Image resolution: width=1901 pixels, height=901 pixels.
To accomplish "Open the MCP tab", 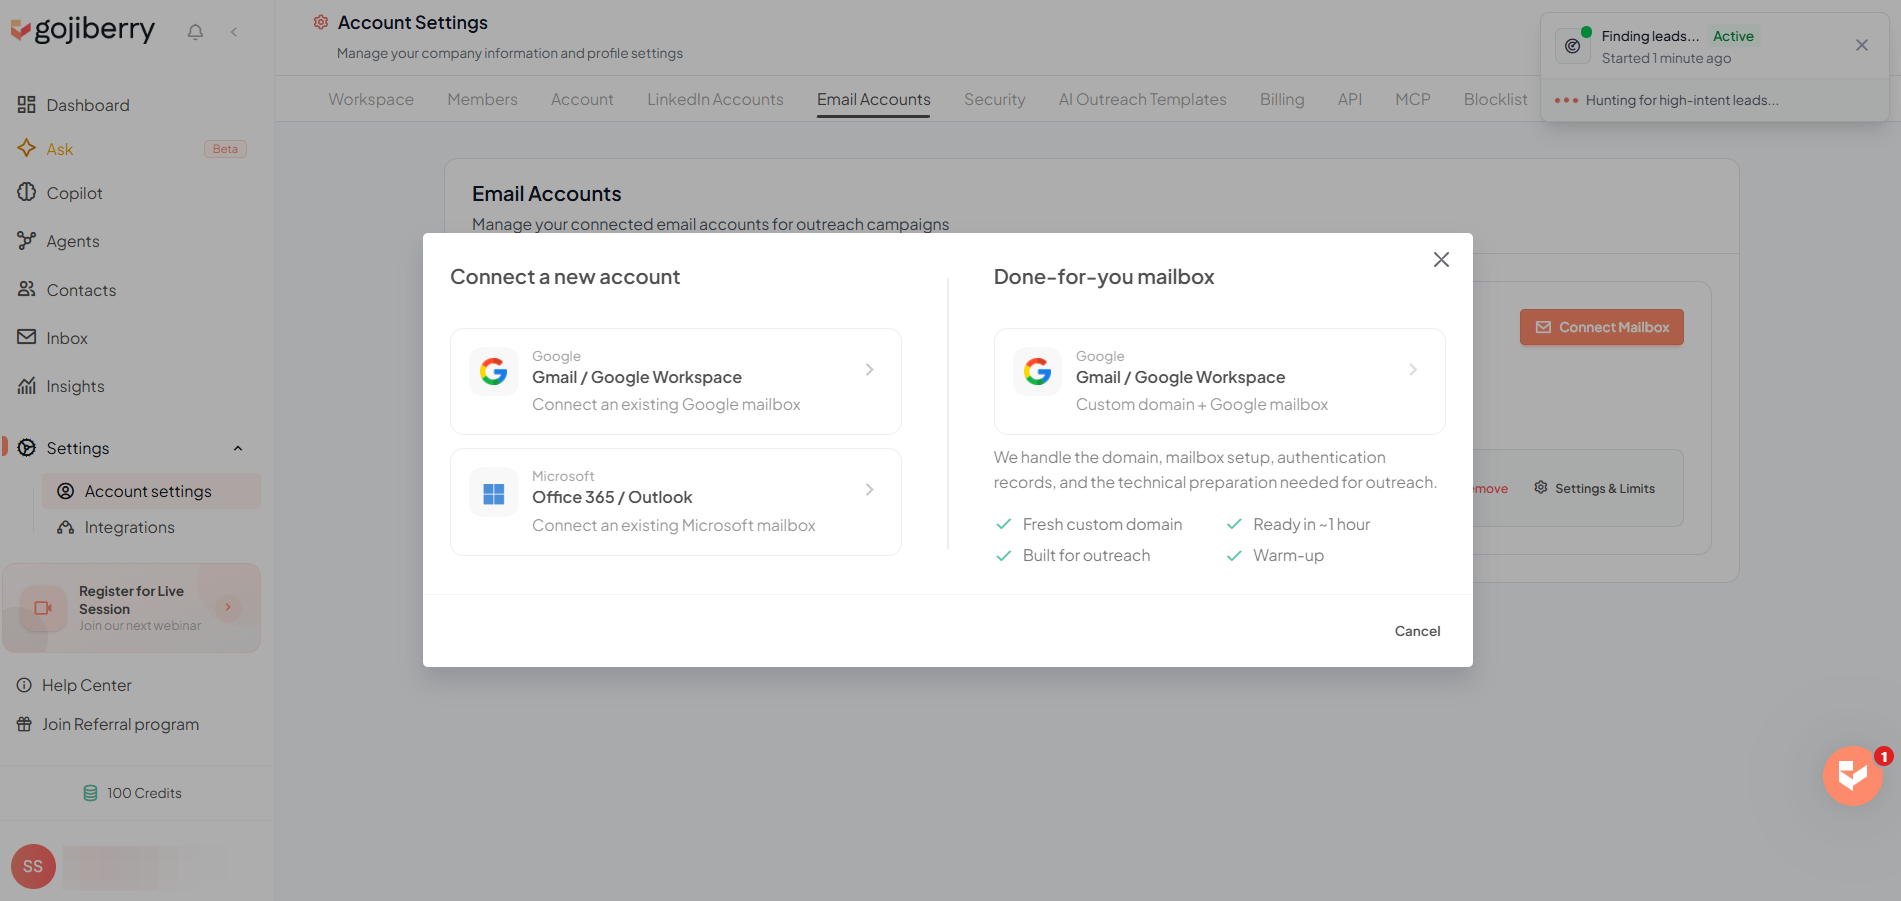I will (x=1412, y=99).
